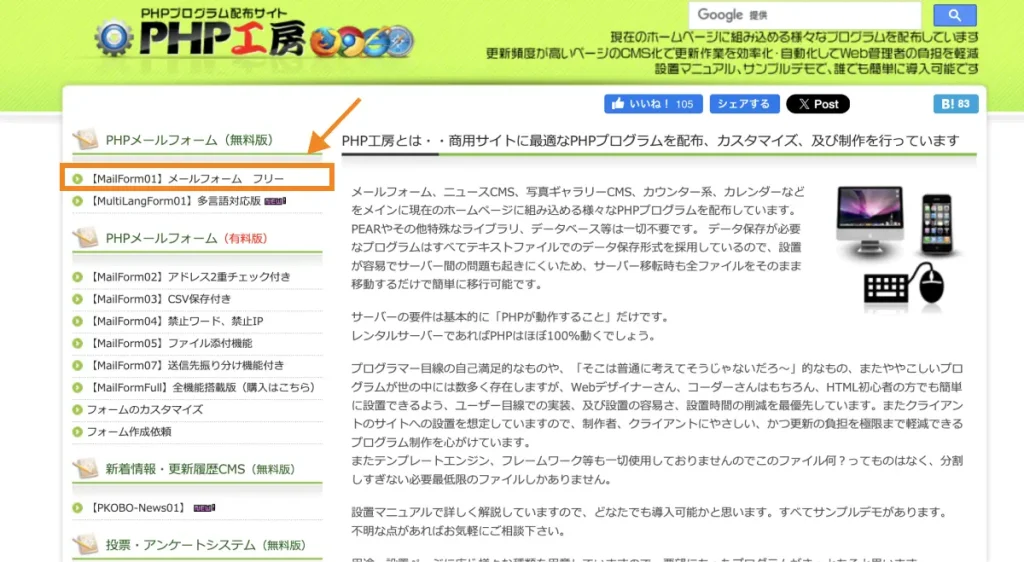Open MailForm04 禁止ワード、禁止IP page
The height and width of the screenshot is (562, 1024).
[177, 321]
